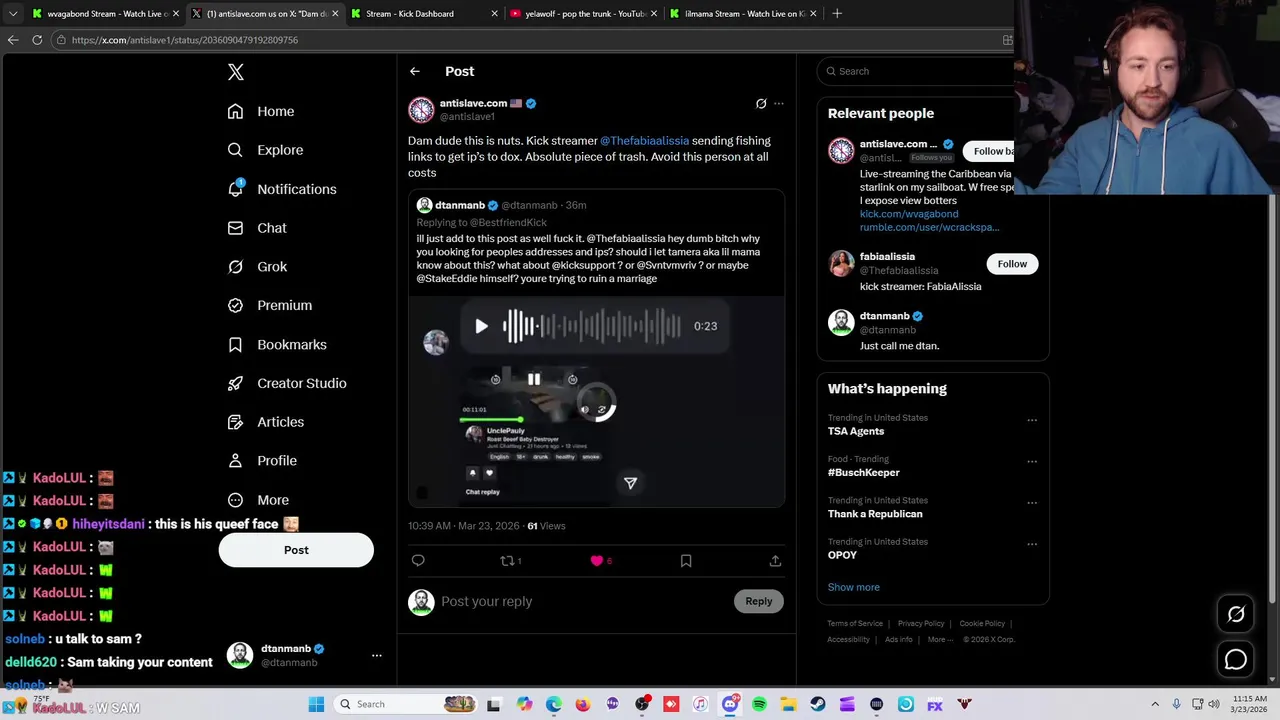This screenshot has width=1280, height=720.
Task: Open the Terms of Service link
Action: pos(855,623)
